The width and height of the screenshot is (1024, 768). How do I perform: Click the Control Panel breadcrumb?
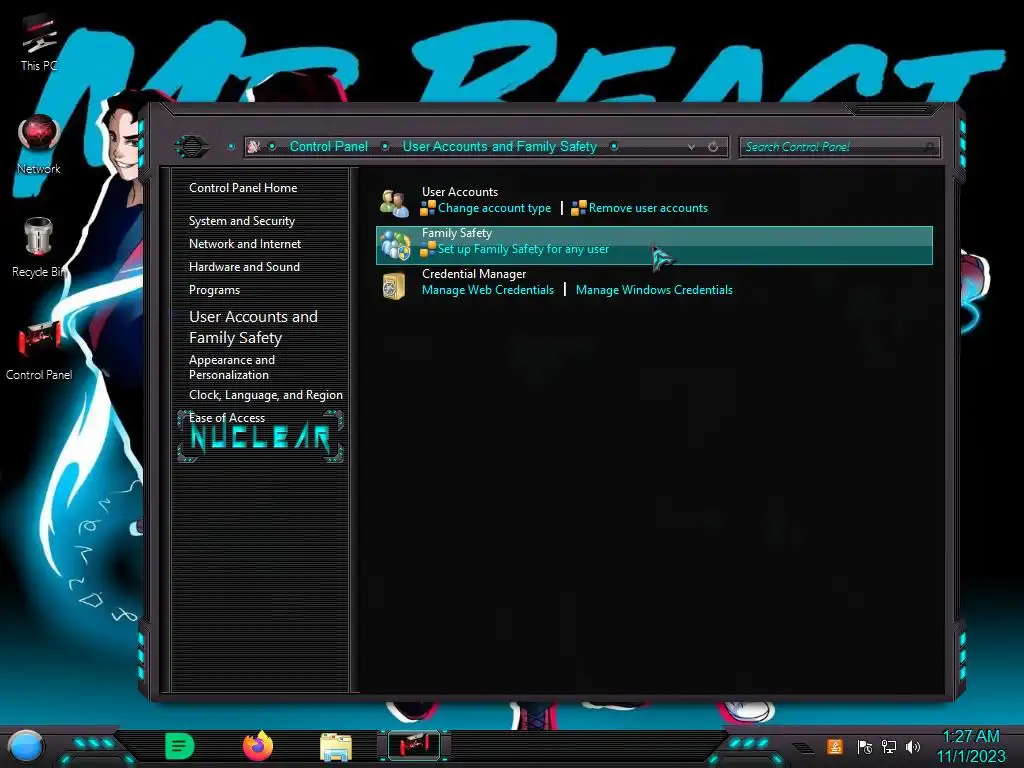[x=328, y=146]
